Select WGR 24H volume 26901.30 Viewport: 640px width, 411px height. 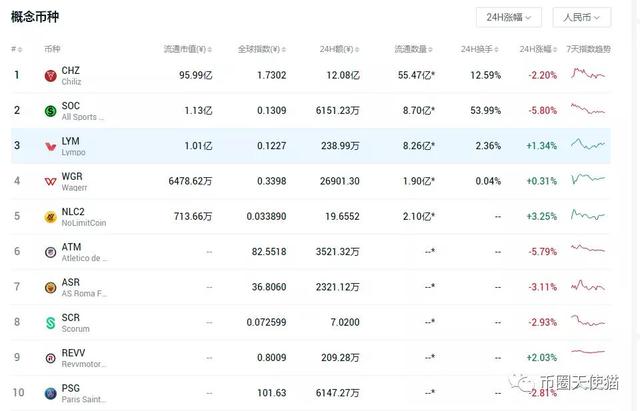coord(340,181)
